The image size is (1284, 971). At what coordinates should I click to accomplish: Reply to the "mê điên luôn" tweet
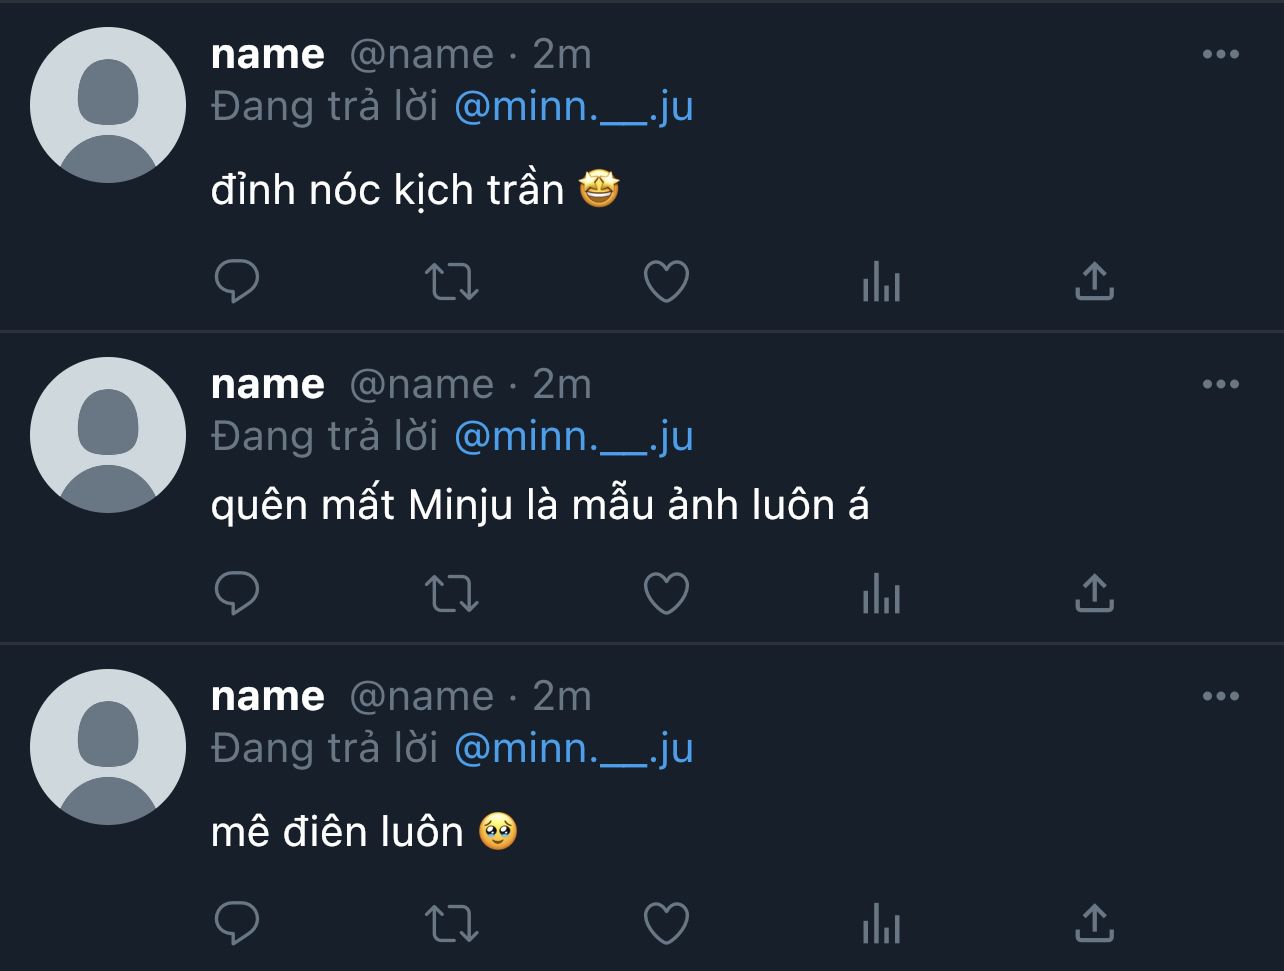tap(237, 924)
